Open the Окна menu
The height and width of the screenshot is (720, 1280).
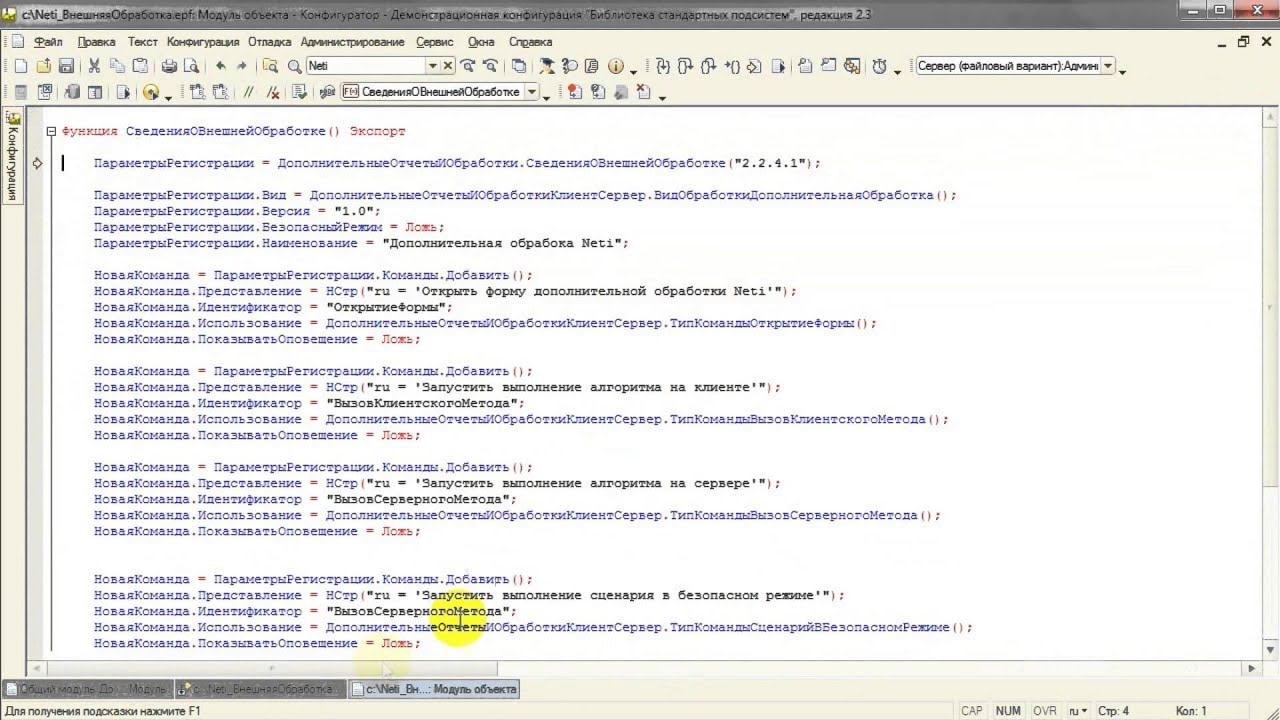pos(481,42)
